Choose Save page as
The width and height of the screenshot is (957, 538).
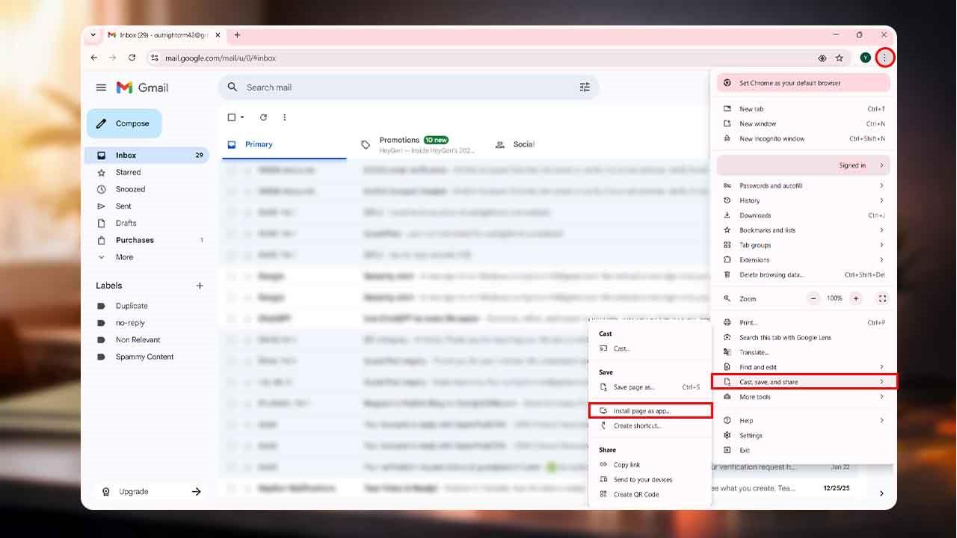(650, 387)
